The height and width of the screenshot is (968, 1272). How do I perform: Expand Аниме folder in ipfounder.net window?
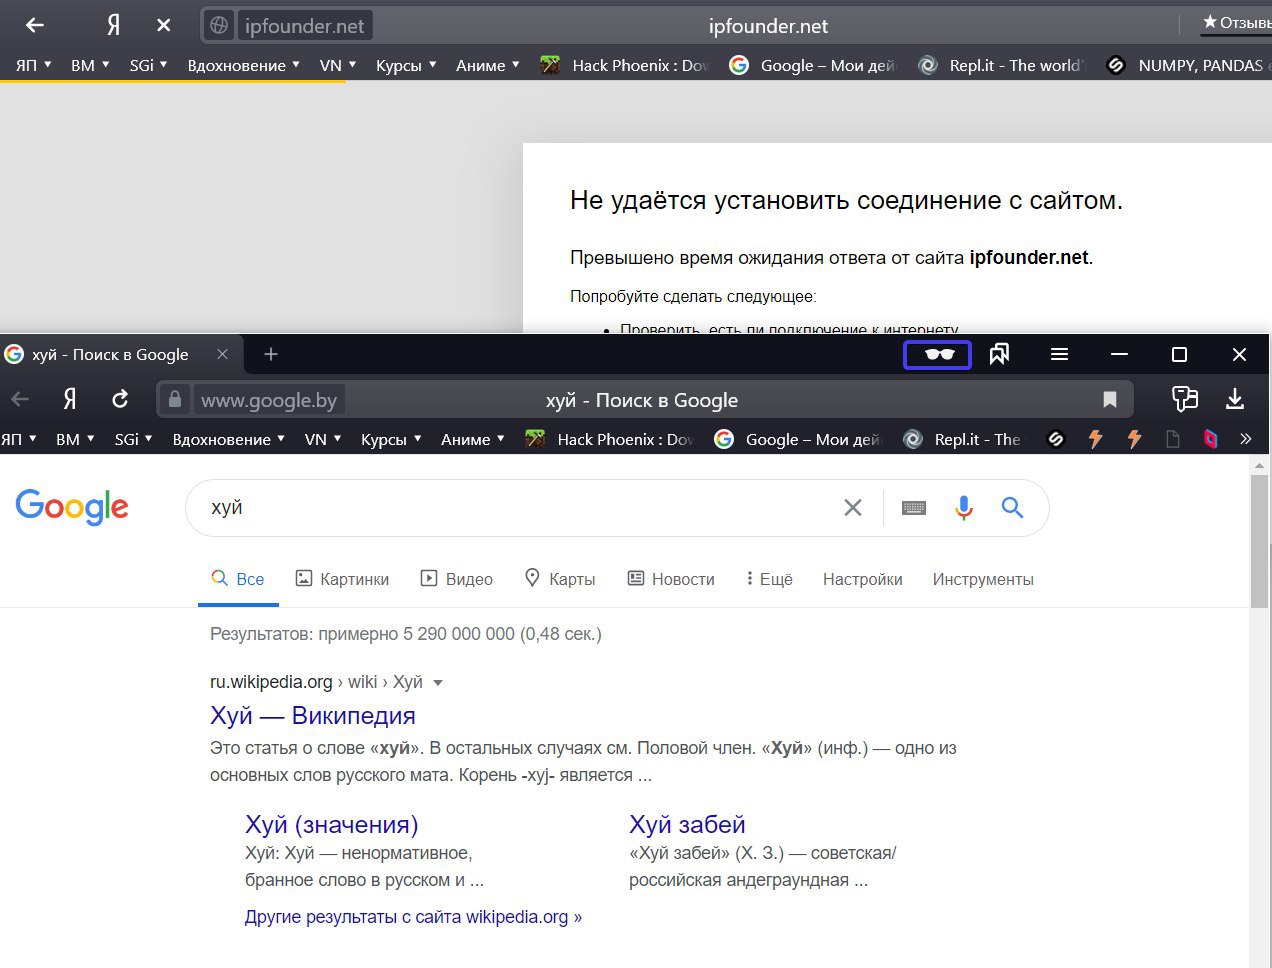[488, 65]
